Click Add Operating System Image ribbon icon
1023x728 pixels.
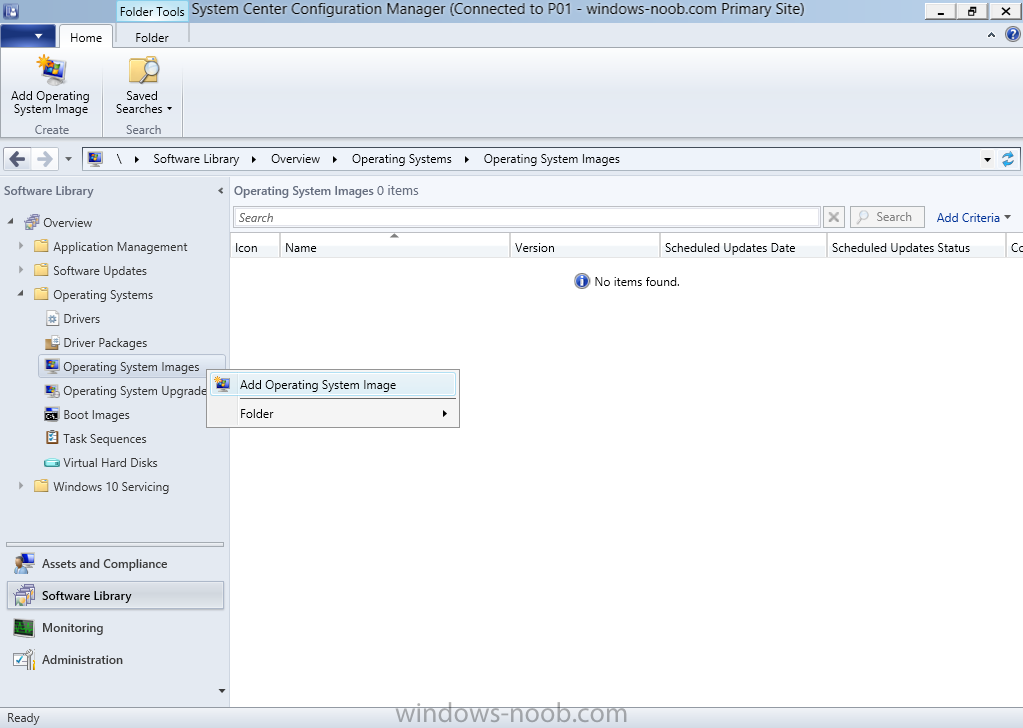[52, 70]
